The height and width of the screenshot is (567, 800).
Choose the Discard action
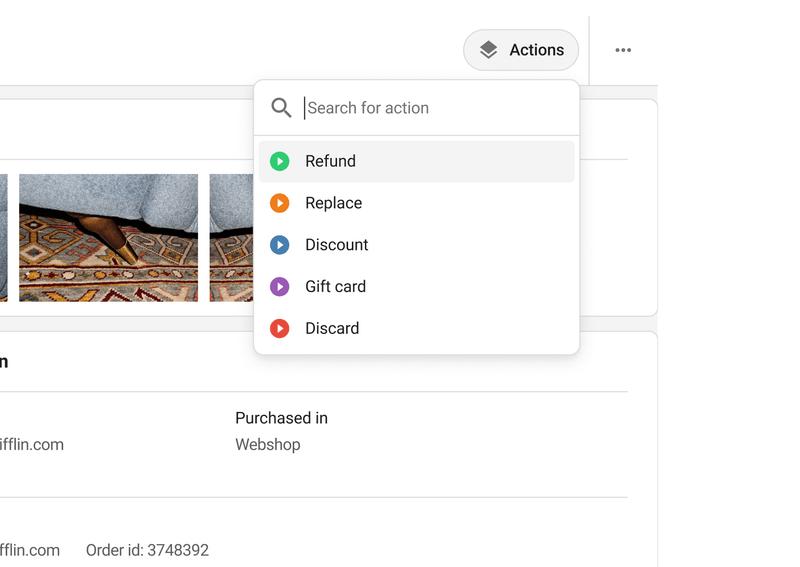coord(416,329)
